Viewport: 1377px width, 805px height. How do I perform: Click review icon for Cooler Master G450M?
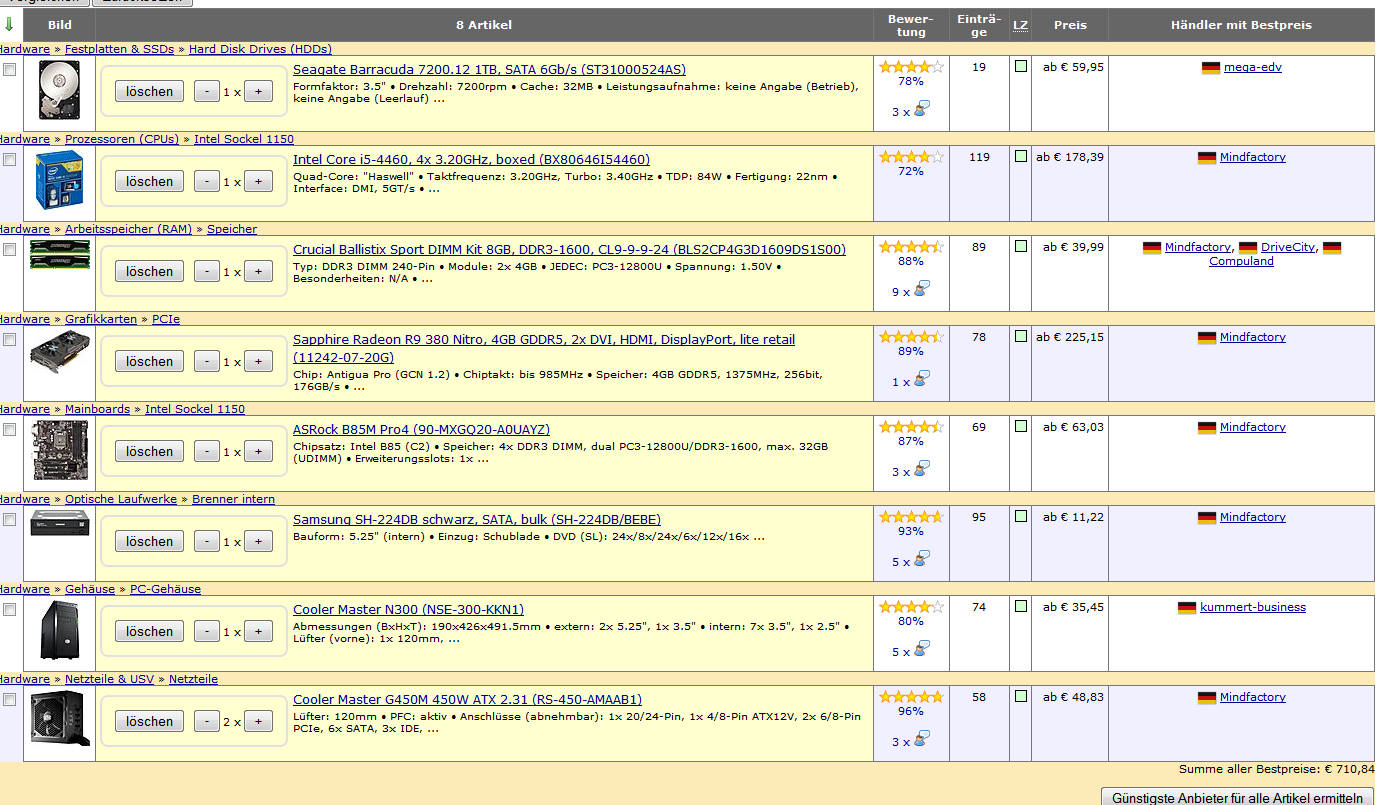921,739
